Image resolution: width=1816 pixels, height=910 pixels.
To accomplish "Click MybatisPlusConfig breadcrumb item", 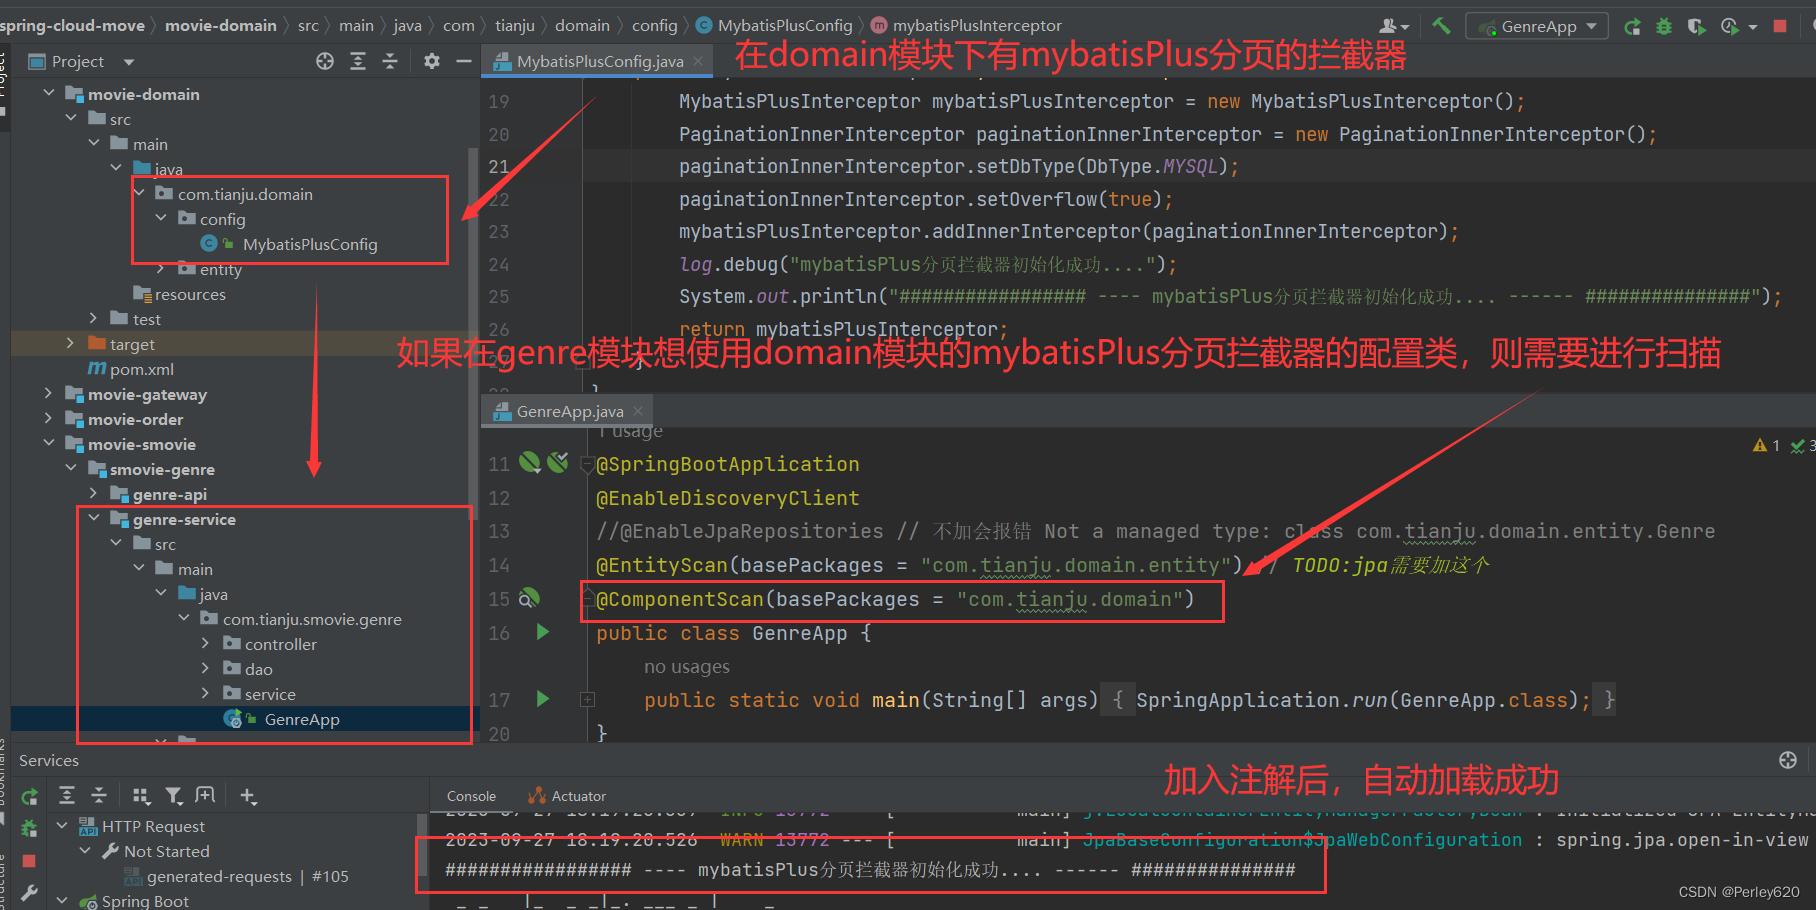I will 775,25.
